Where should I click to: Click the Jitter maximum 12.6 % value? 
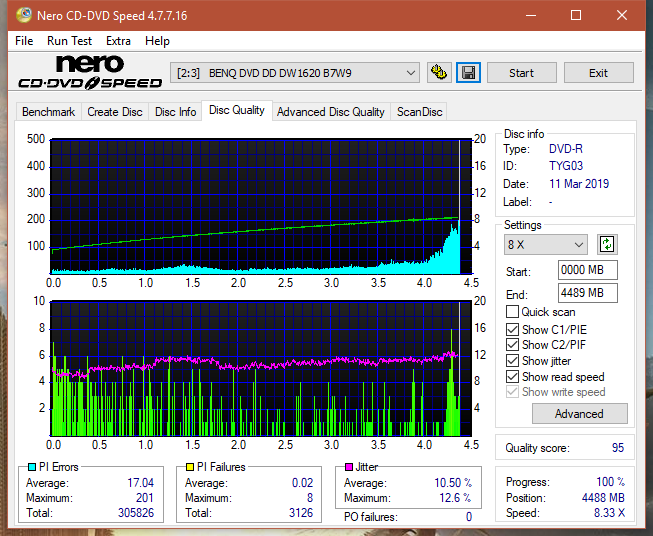456,498
